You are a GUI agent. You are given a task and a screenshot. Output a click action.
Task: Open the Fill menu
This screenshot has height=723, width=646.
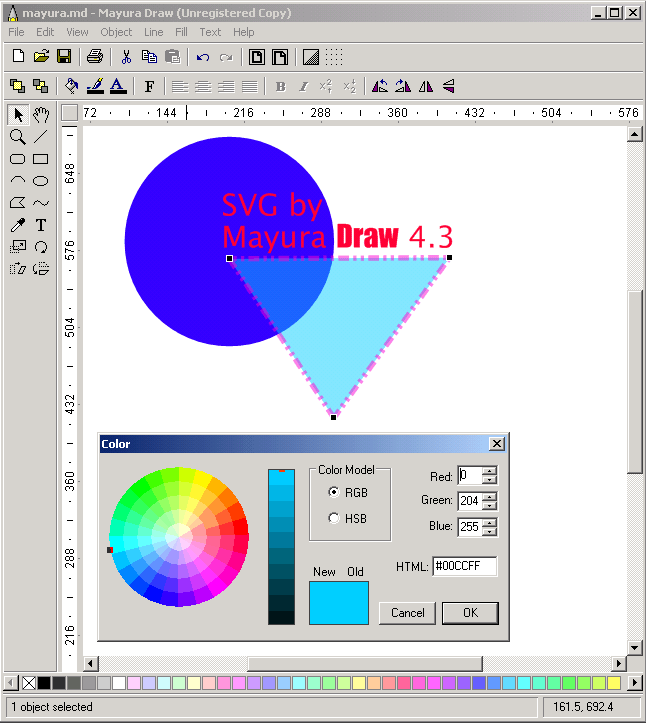click(181, 32)
